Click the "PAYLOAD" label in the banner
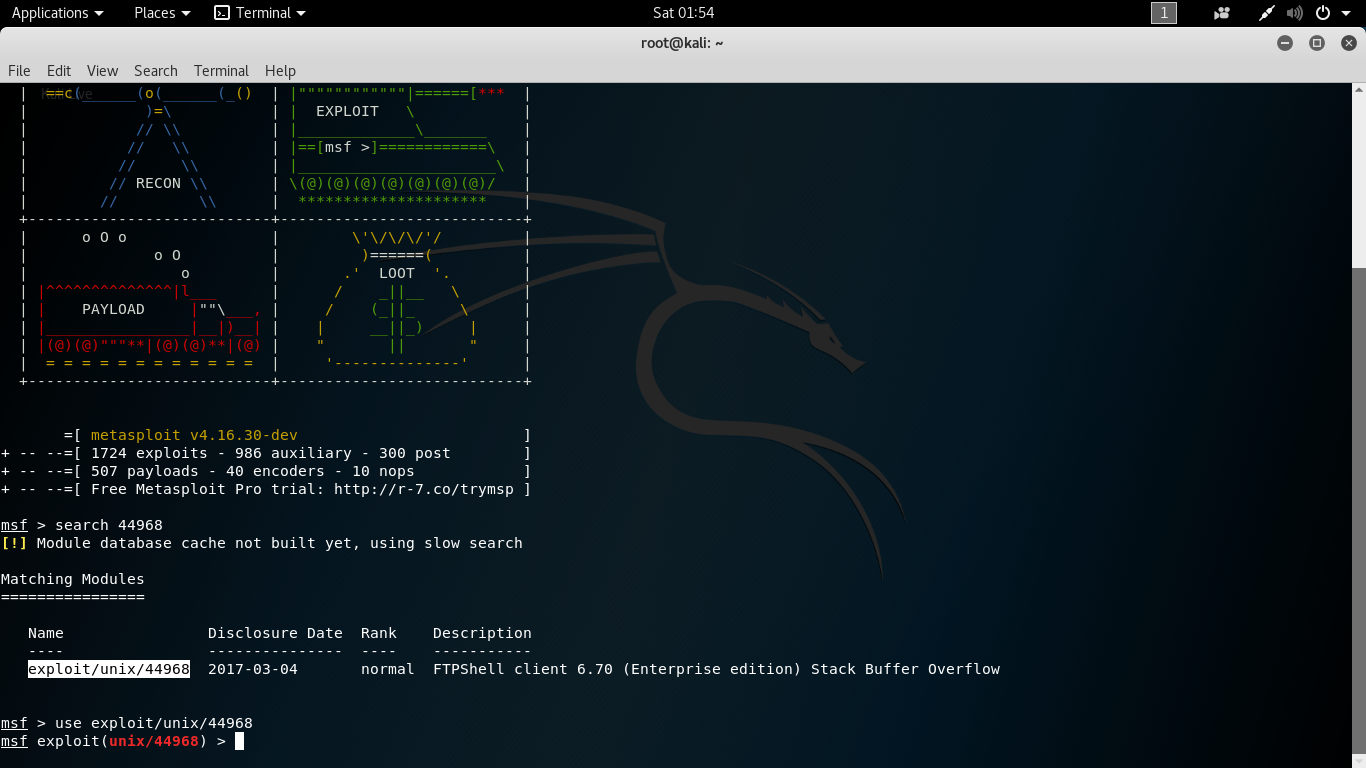The image size is (1366, 768). (x=113, y=309)
